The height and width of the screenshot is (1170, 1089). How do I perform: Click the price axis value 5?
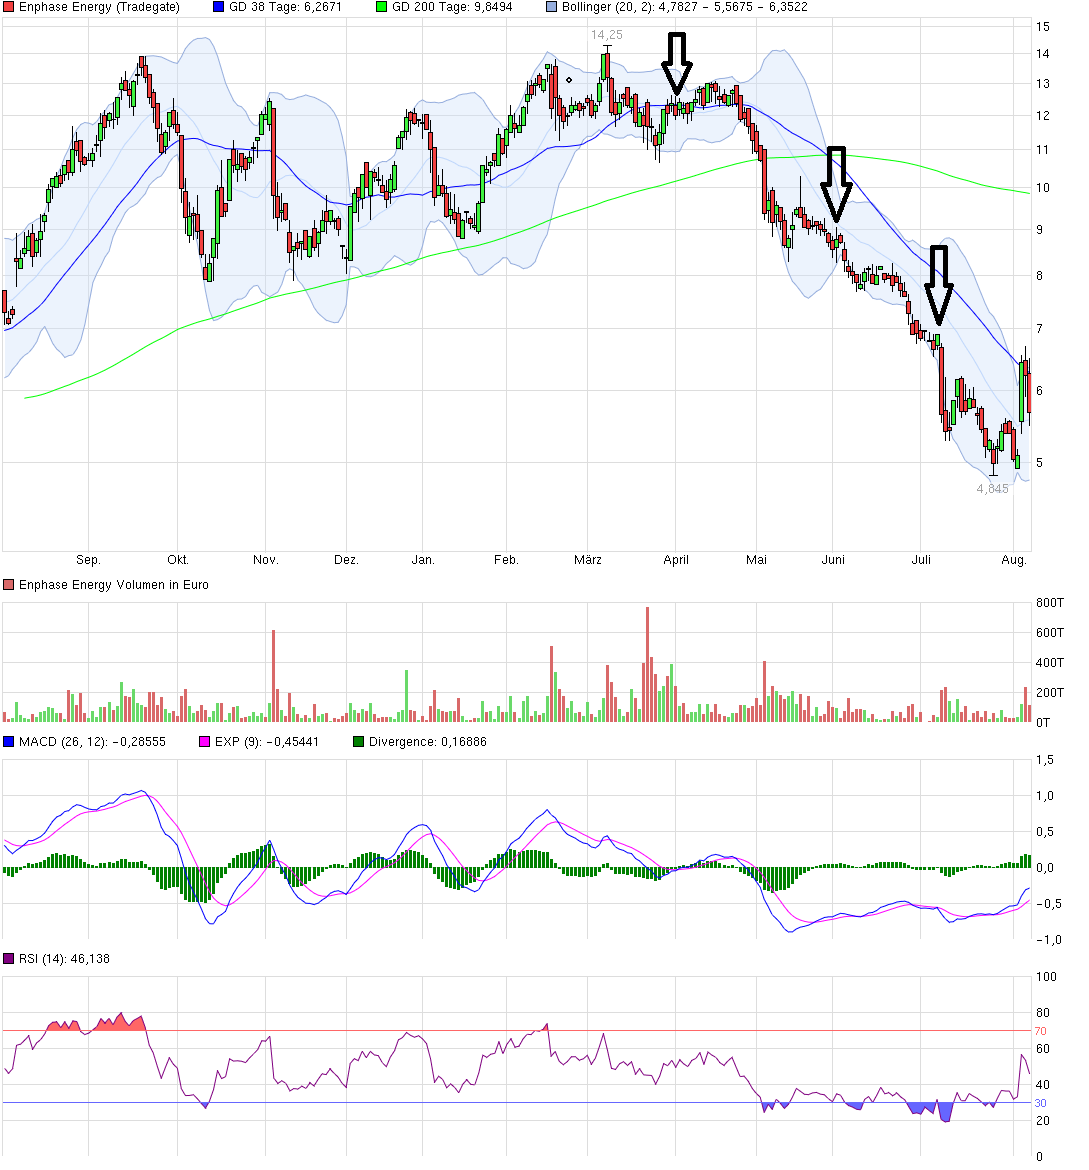tap(1040, 463)
